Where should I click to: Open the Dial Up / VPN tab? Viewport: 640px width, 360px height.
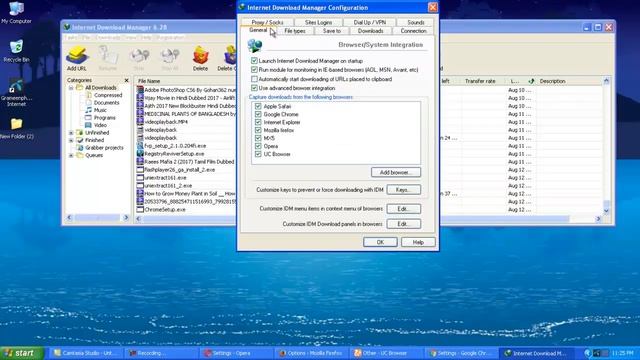point(369,22)
